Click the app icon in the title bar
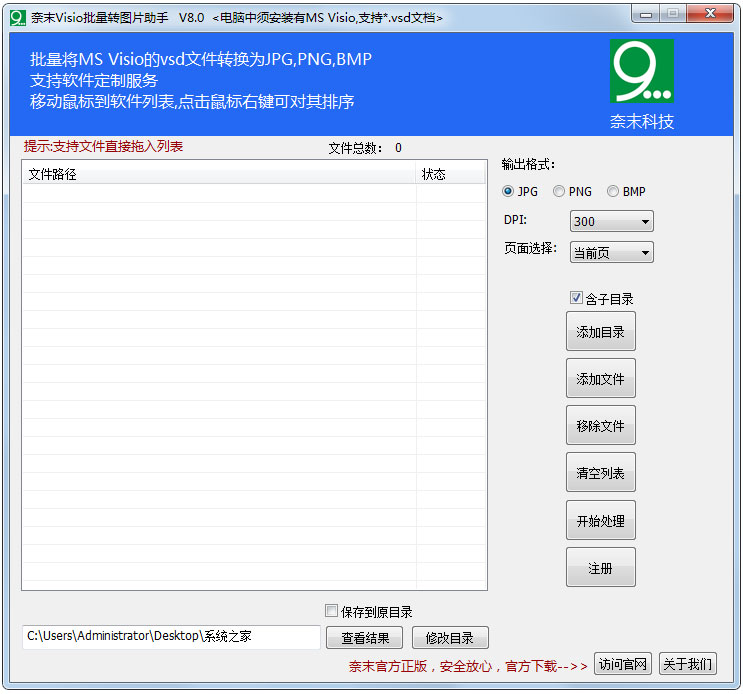743x694 pixels. tap(17, 17)
